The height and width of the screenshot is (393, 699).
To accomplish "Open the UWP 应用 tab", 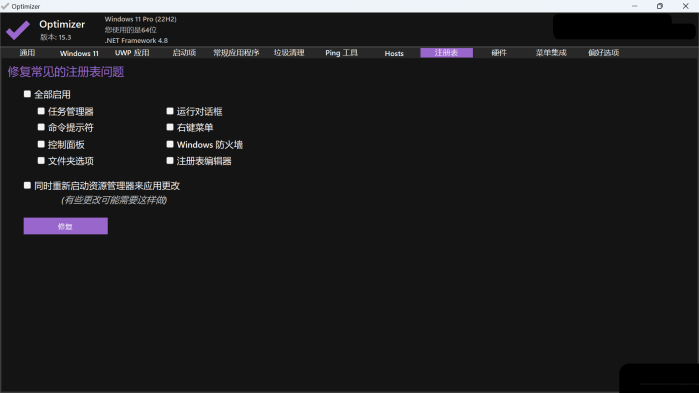I will click(132, 53).
